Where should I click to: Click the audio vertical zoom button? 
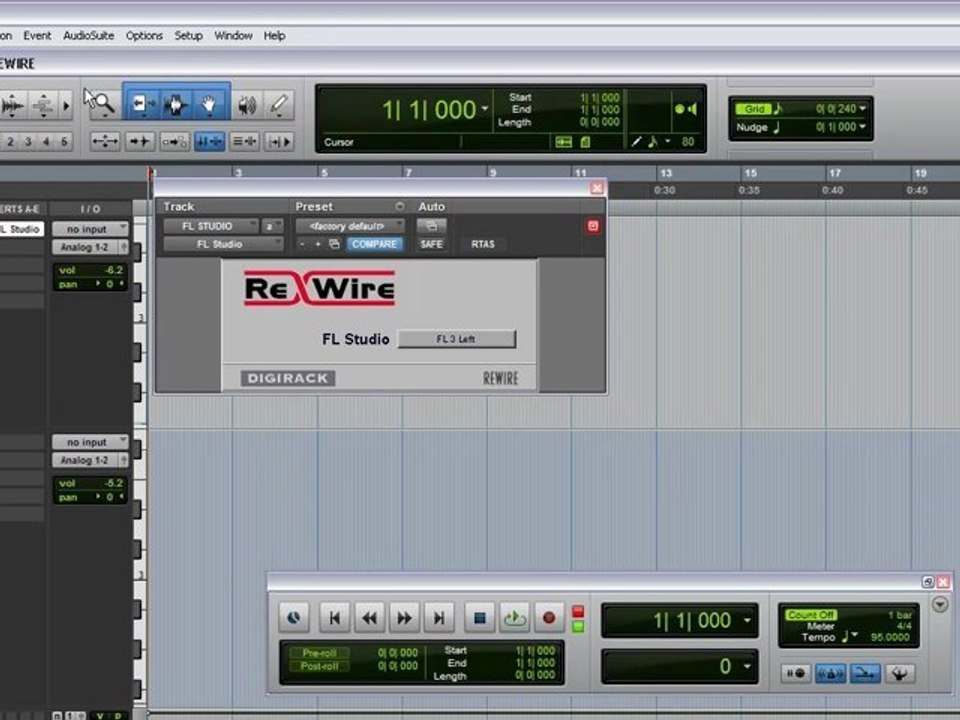(13, 105)
